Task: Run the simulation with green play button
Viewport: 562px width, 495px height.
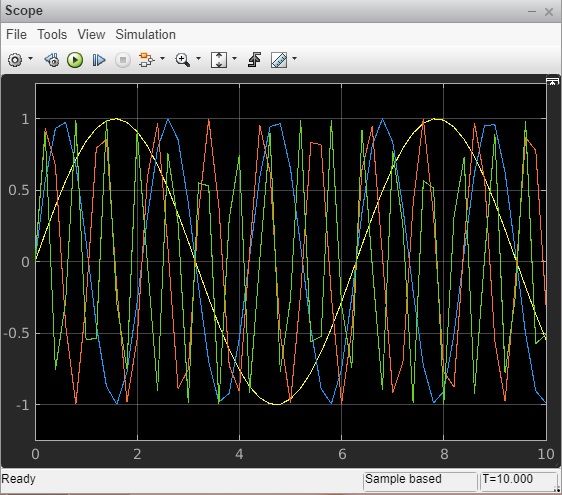Action: (x=75, y=60)
